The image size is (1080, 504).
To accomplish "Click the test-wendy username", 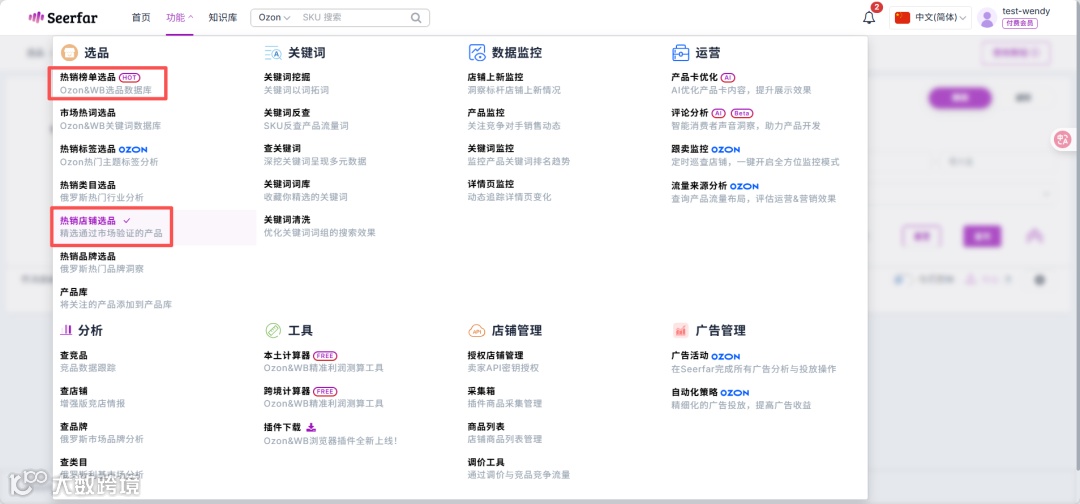I will pyautogui.click(x=1026, y=11).
